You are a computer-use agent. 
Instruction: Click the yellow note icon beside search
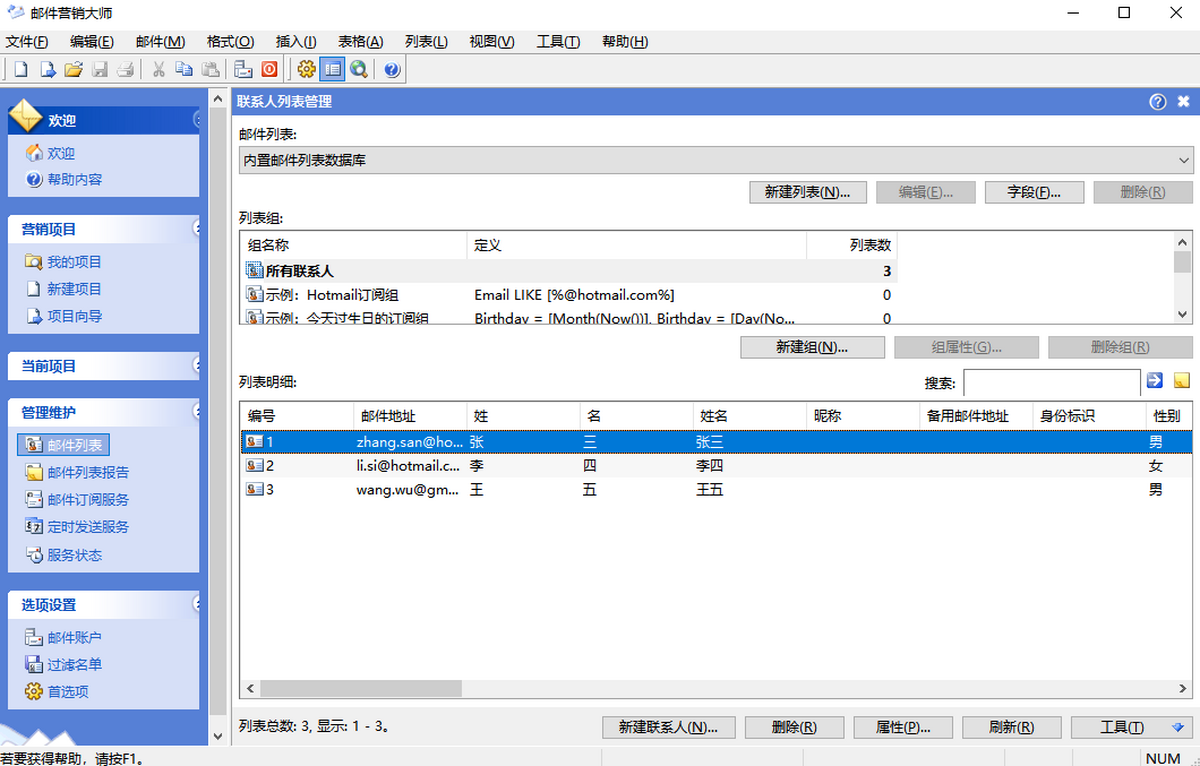(1182, 380)
